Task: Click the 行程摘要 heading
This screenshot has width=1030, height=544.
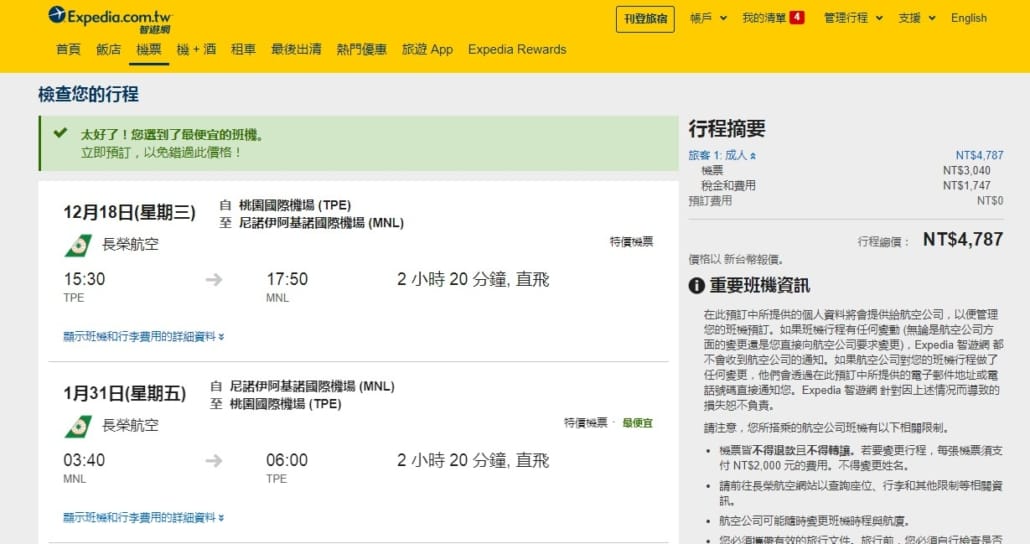Action: click(x=727, y=128)
